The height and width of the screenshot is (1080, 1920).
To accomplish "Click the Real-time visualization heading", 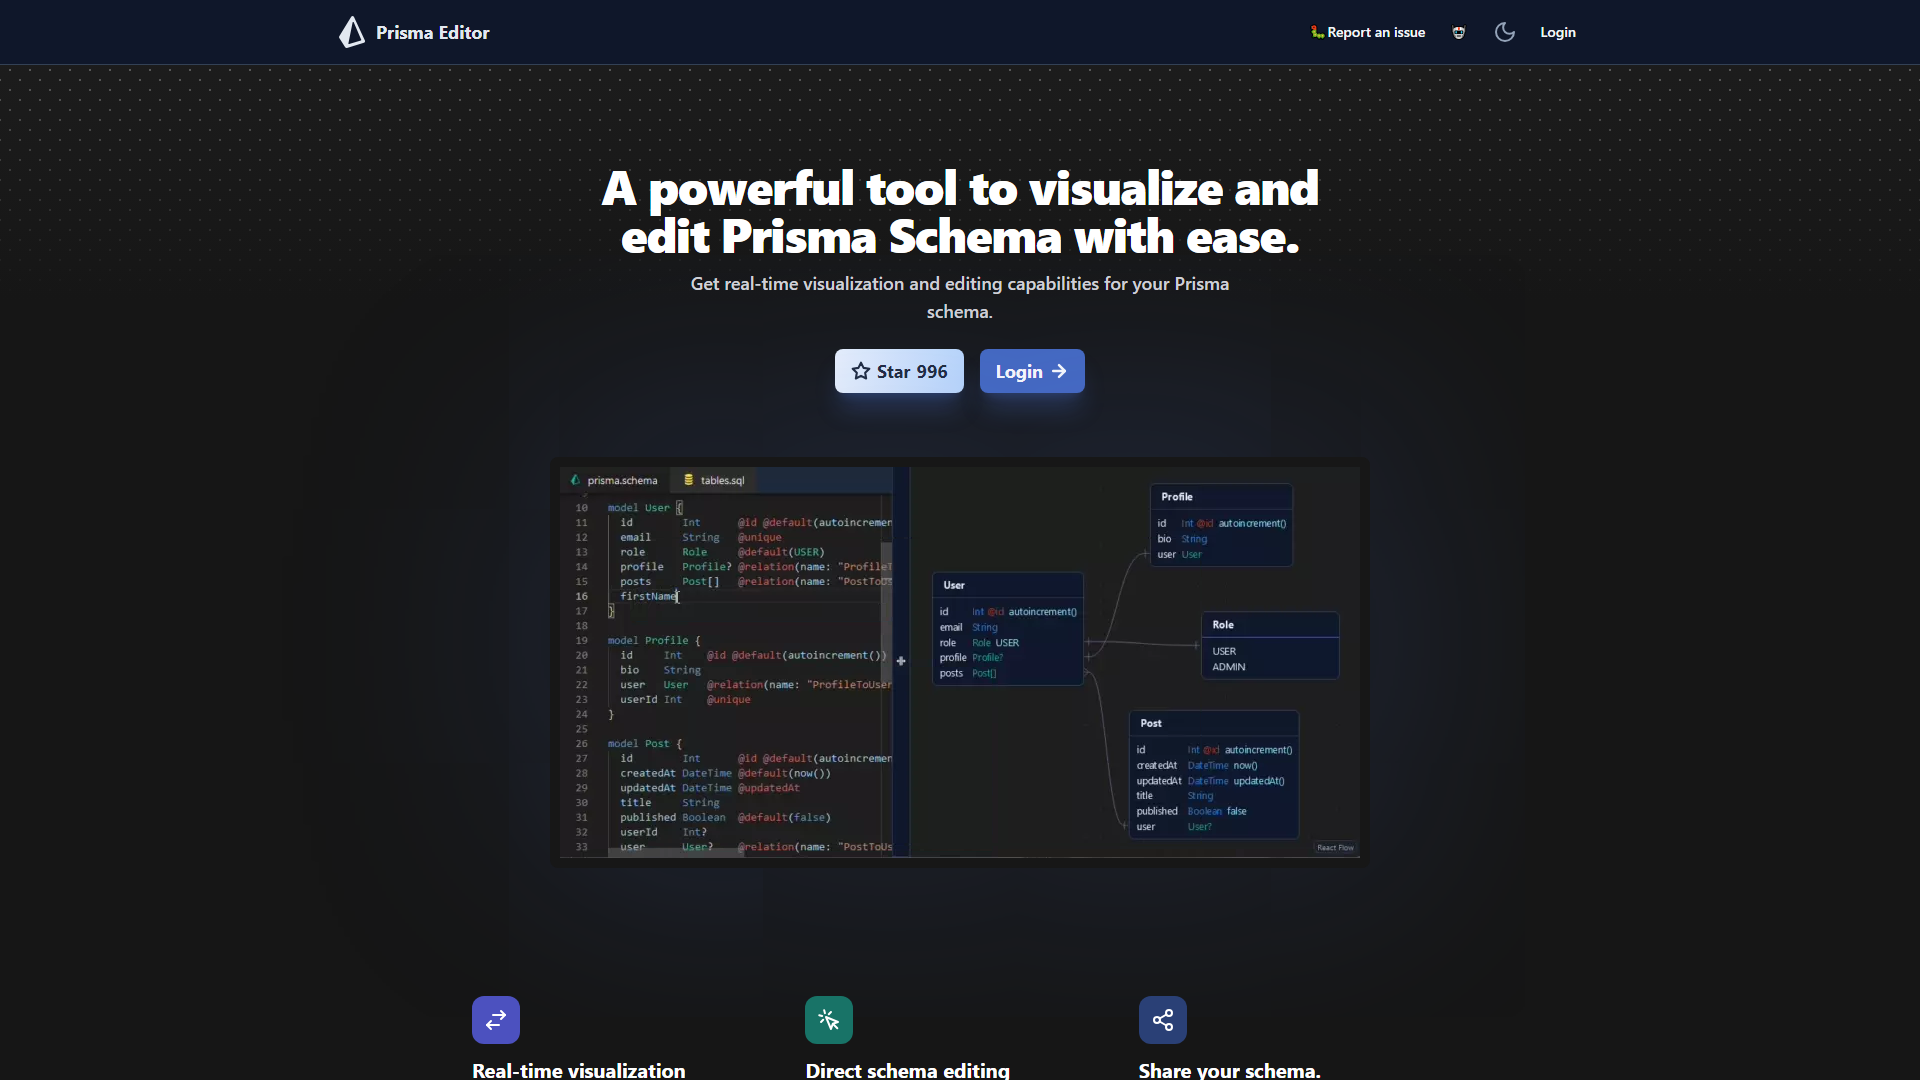I will [578, 1070].
